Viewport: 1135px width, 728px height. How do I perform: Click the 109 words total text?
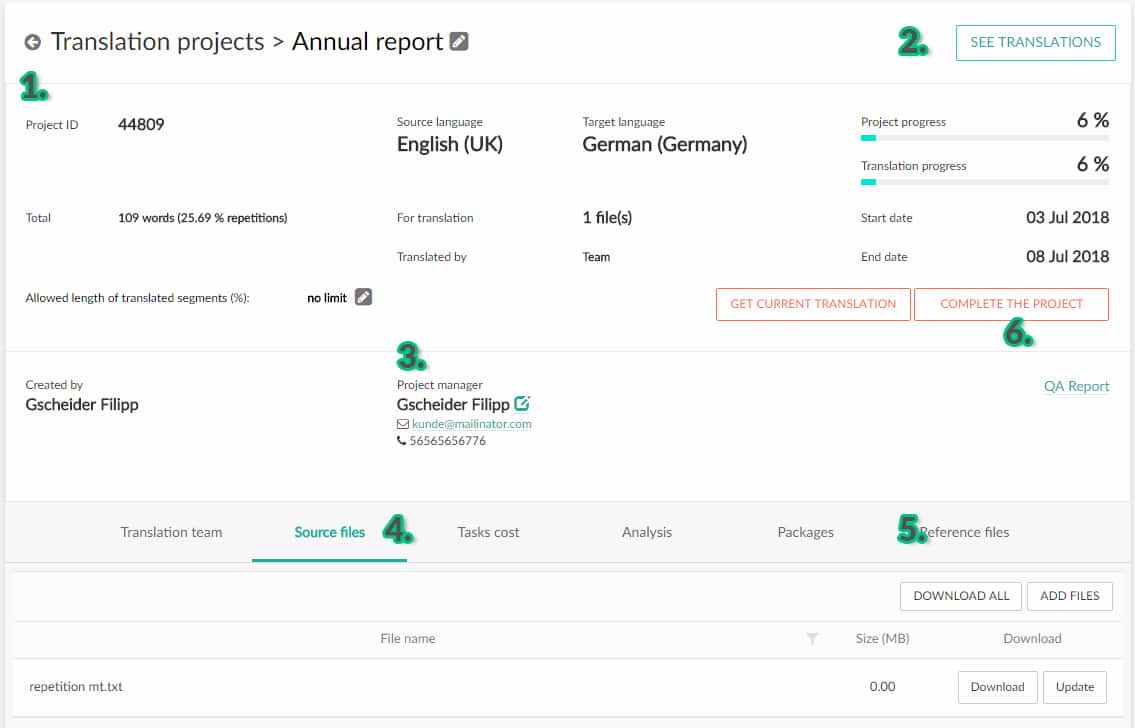(203, 218)
